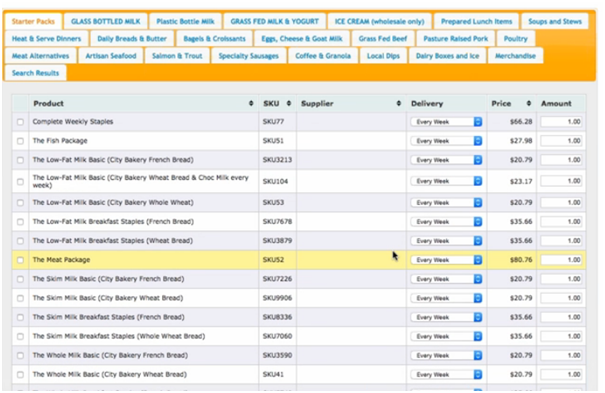Screen dimensions: 605x393
Task: Tick checkbox for SKU7678 row
Action: [20, 222]
